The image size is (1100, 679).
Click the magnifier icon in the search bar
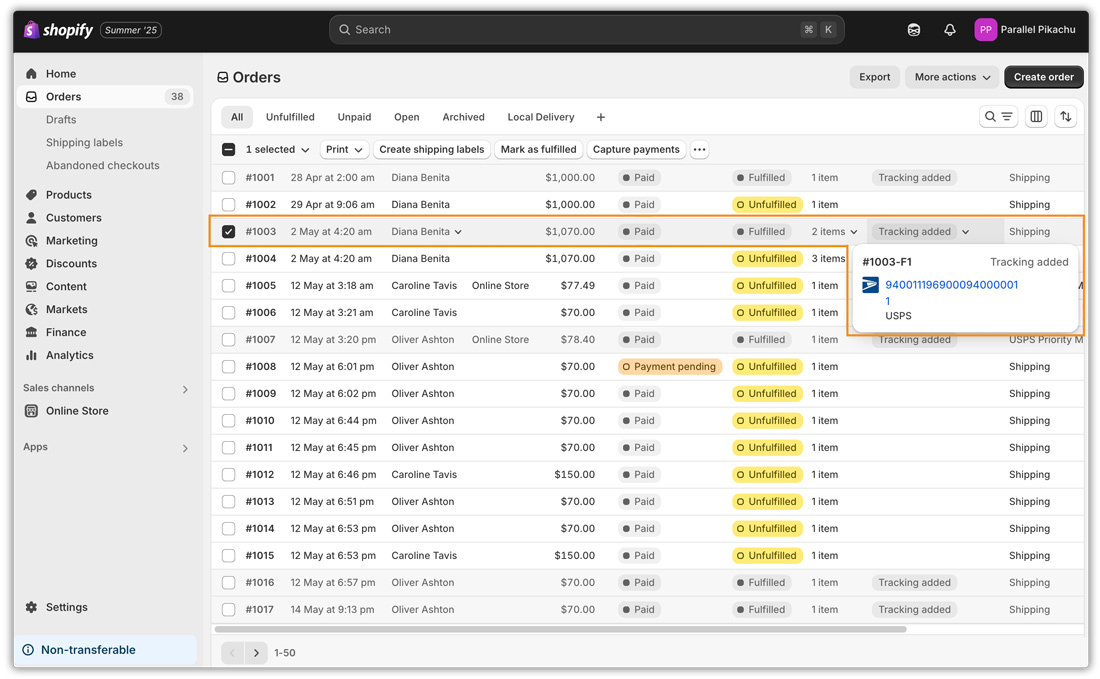coord(344,29)
